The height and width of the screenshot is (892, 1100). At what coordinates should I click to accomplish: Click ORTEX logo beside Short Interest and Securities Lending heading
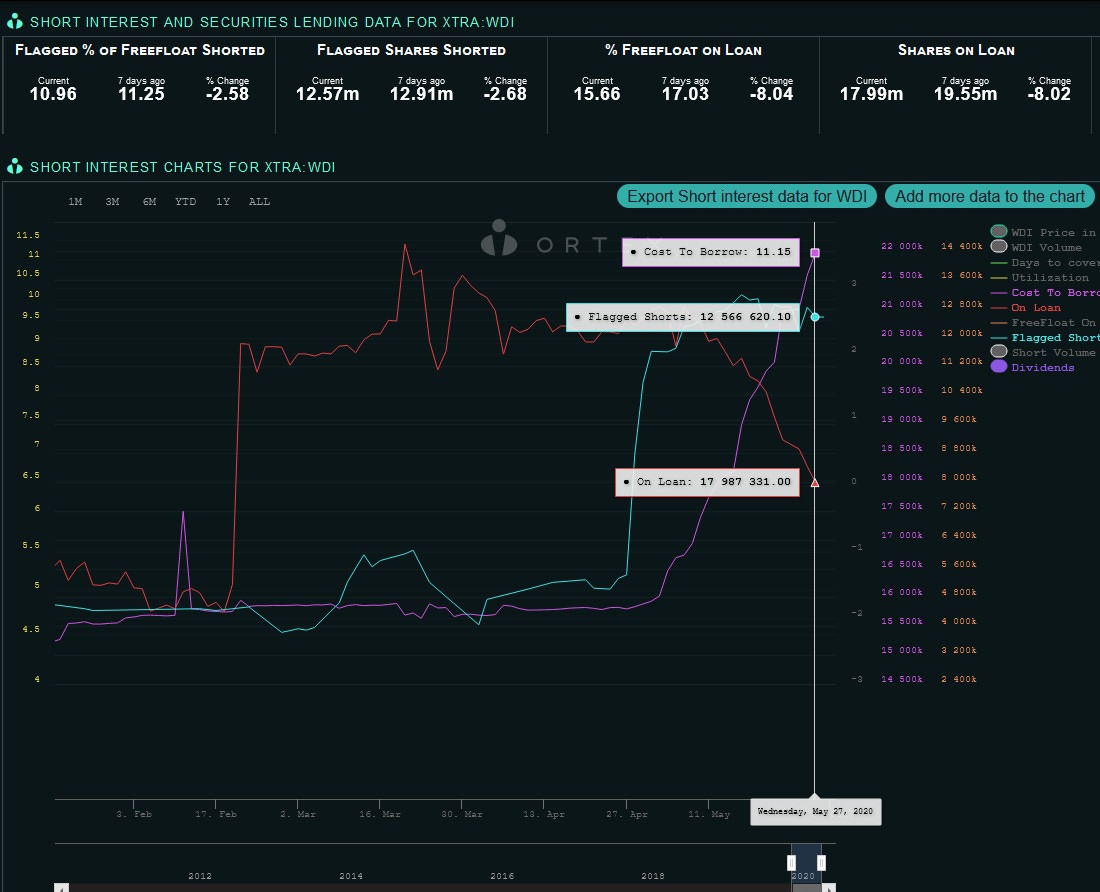tap(15, 22)
